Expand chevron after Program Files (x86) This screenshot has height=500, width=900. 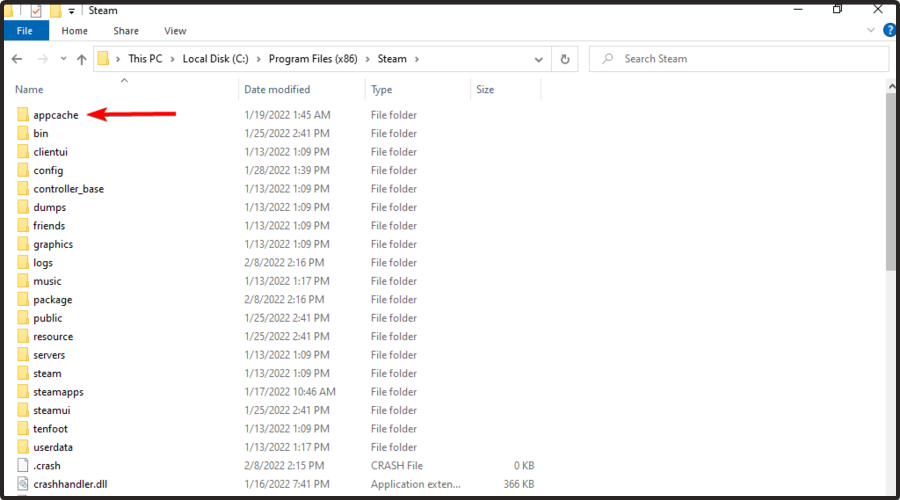(x=367, y=59)
